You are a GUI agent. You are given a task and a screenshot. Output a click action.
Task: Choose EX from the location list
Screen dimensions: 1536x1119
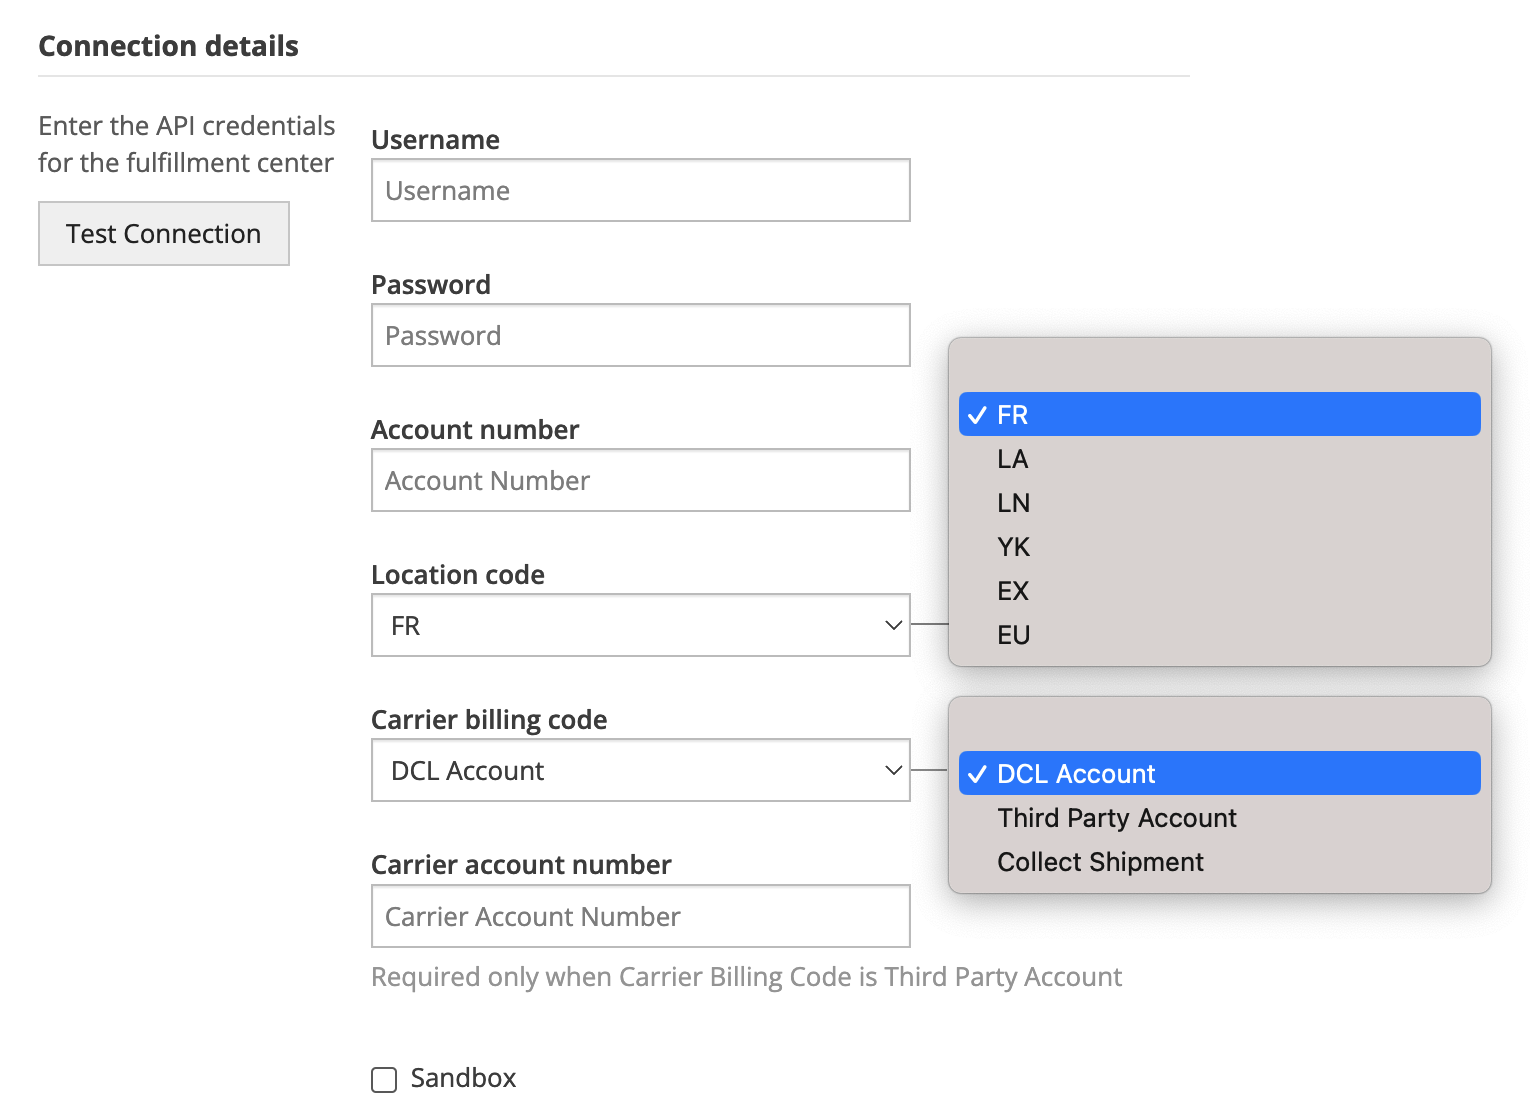[1013, 591]
